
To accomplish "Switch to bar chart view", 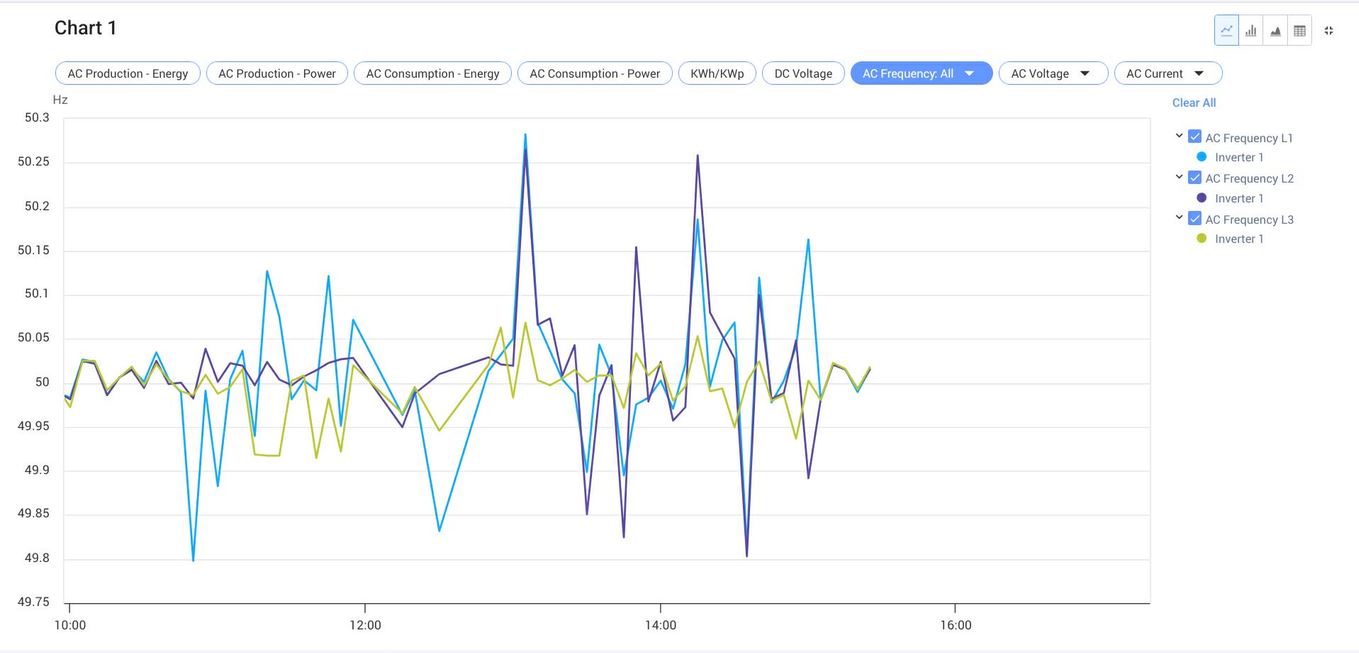I will [x=1251, y=30].
